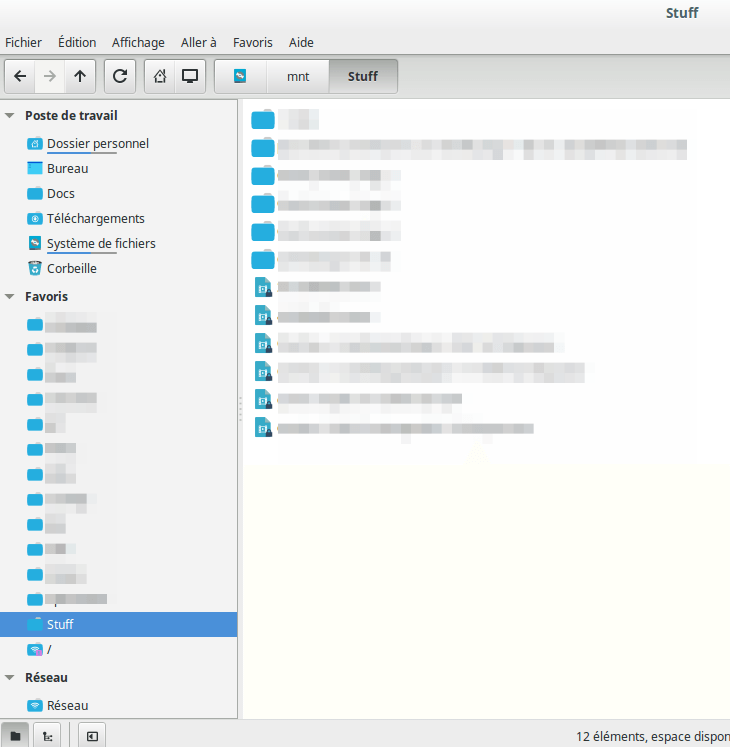Collapse the Poste de travail section

(10, 115)
